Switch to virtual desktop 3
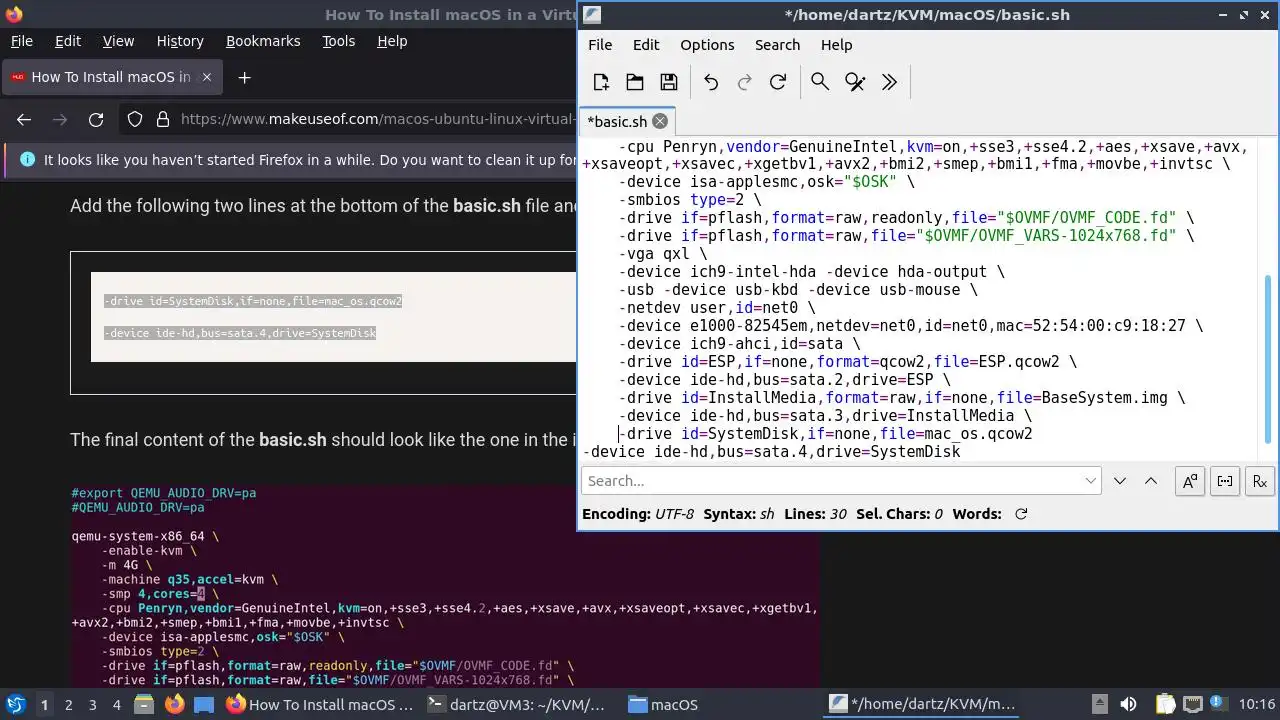This screenshot has width=1280, height=720. click(x=92, y=705)
